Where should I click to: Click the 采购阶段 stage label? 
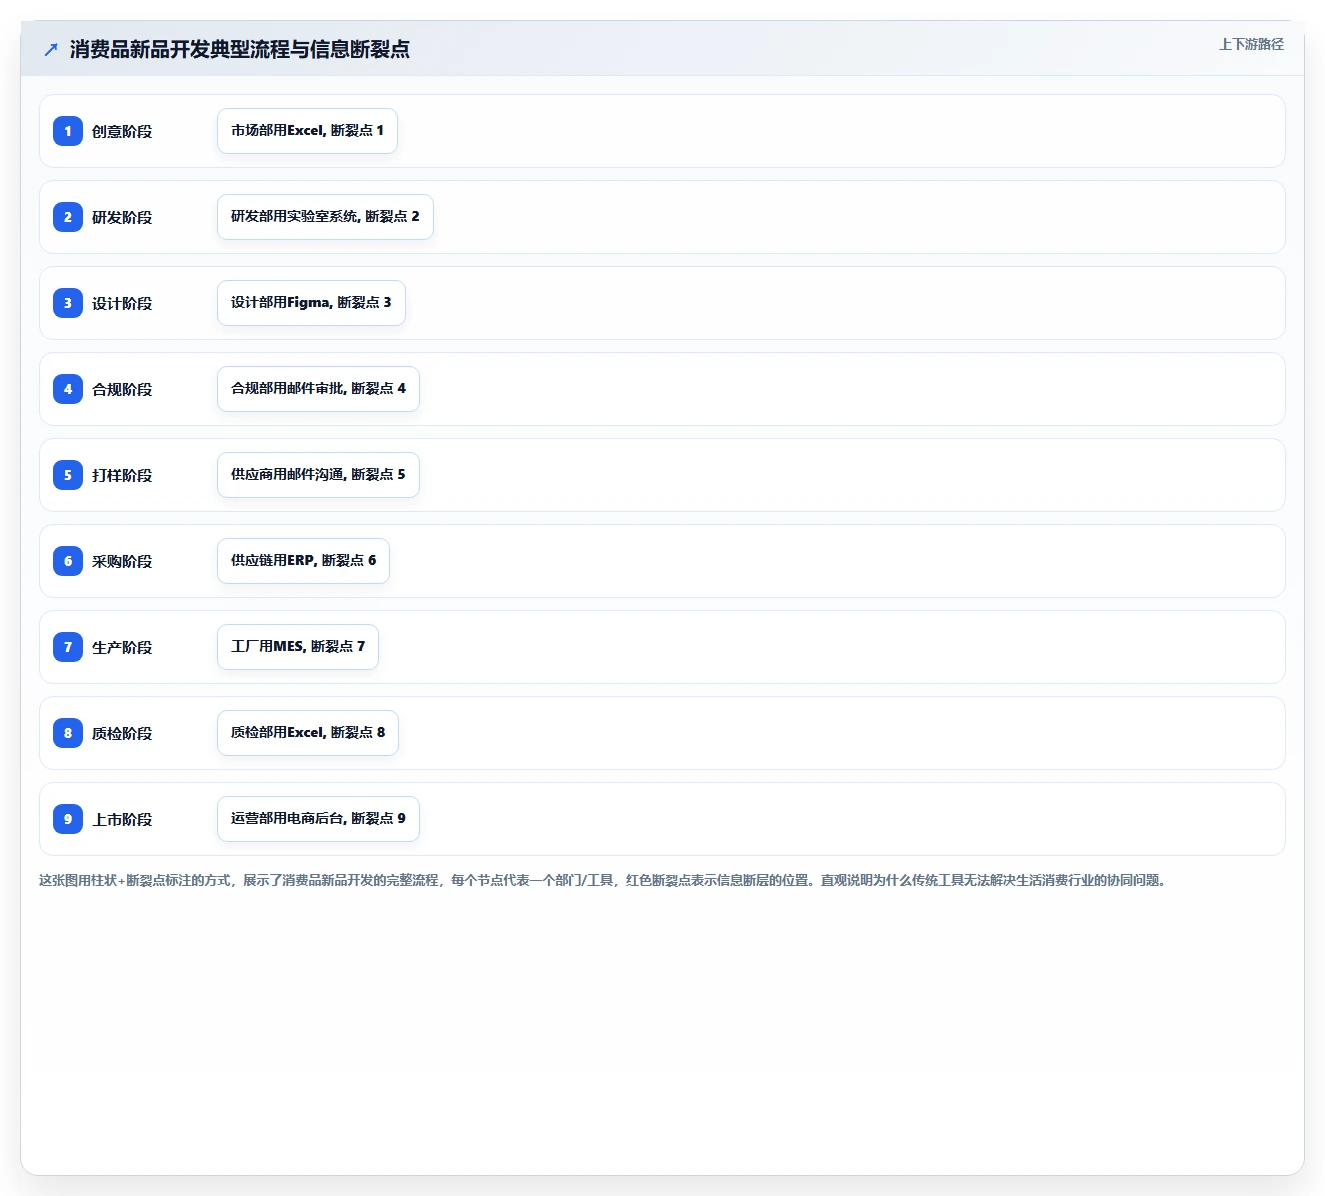click(x=122, y=562)
